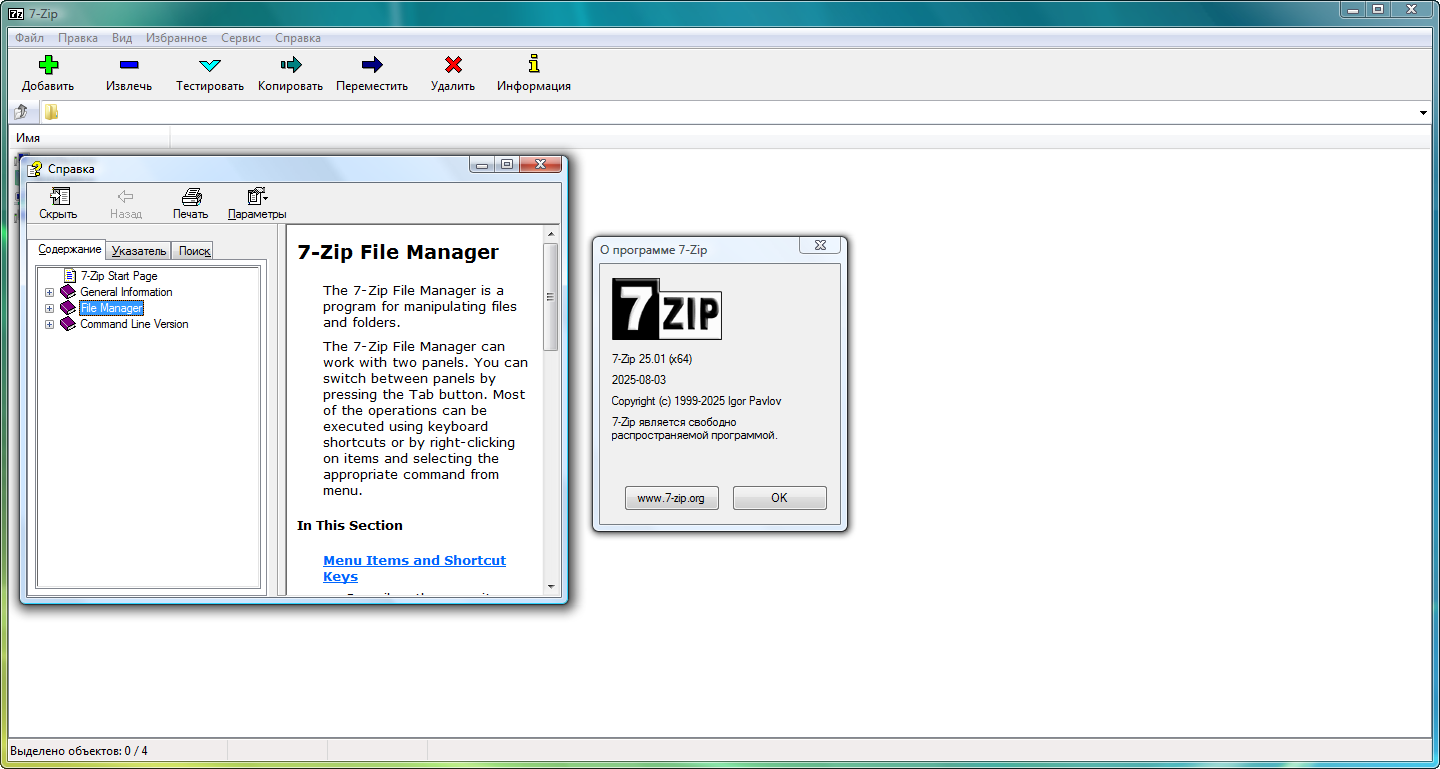1440x769 pixels.
Task: Open the Справка menu in menu bar
Action: [298, 38]
